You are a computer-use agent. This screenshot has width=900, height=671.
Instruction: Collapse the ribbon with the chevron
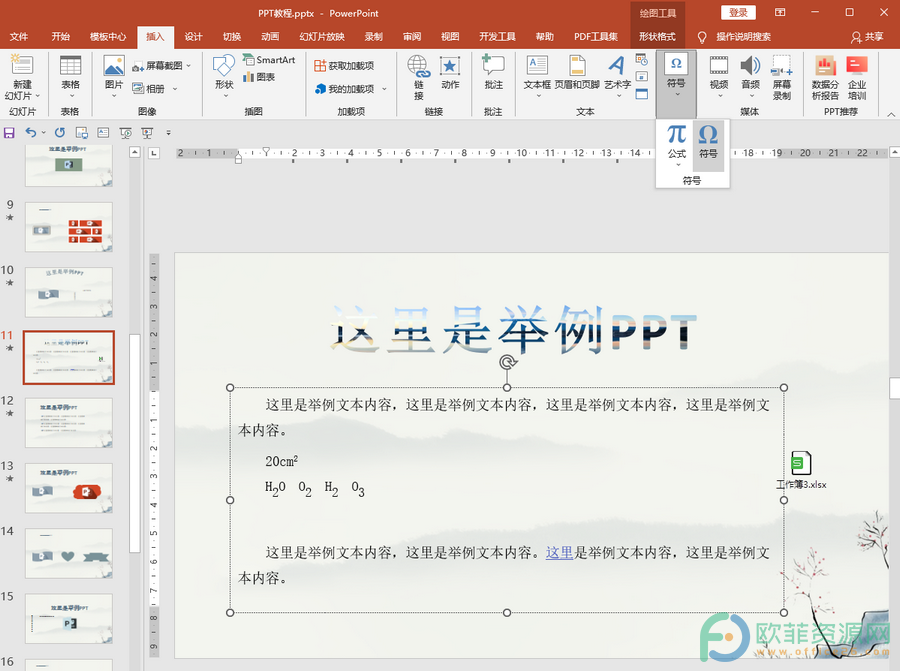891,114
